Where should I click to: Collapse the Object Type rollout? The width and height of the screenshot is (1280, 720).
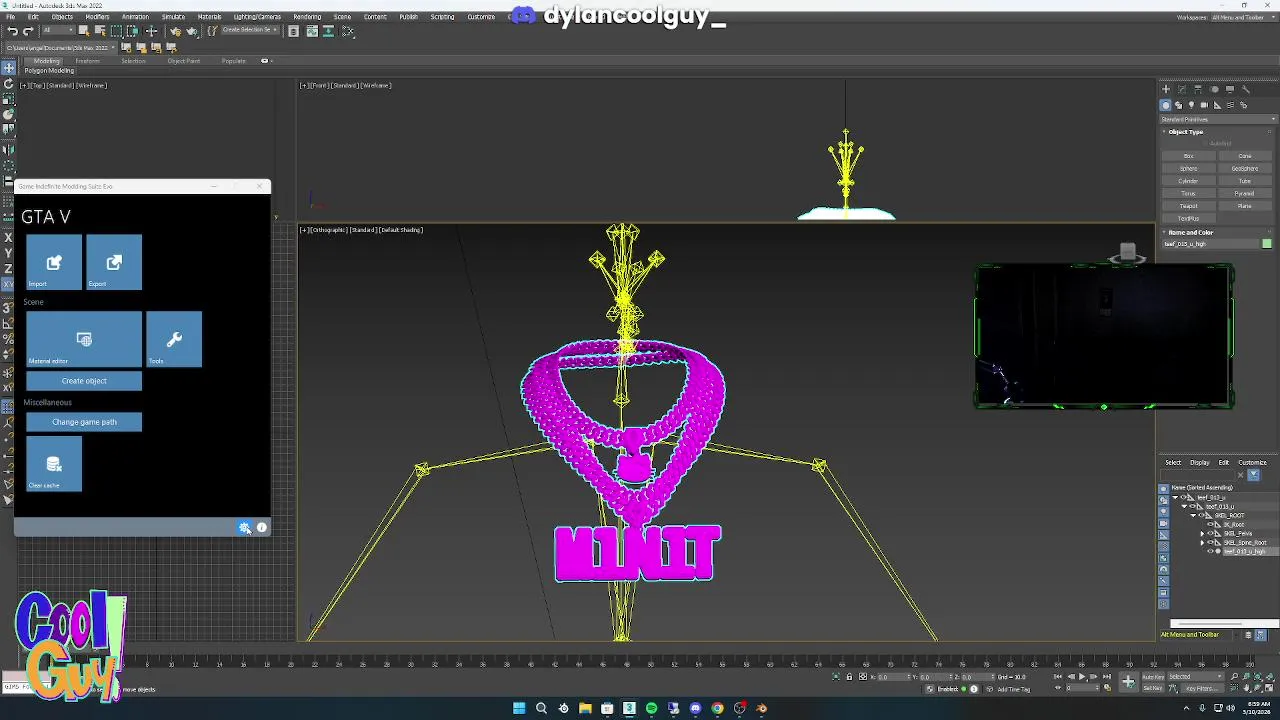(1185, 132)
